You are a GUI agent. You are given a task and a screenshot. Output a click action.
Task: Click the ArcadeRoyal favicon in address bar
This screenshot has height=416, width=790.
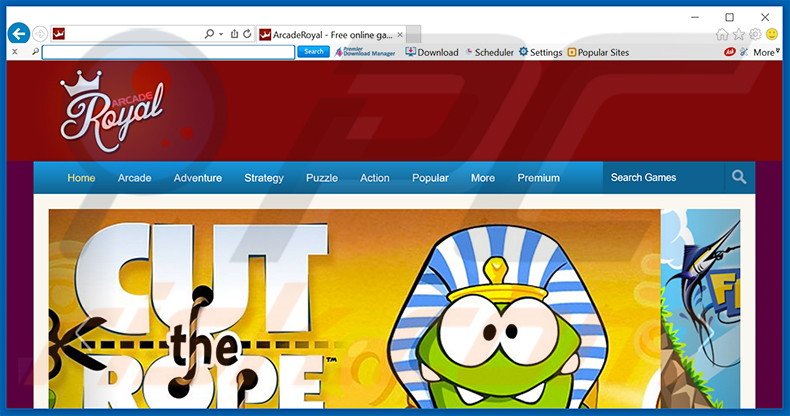[x=58, y=34]
